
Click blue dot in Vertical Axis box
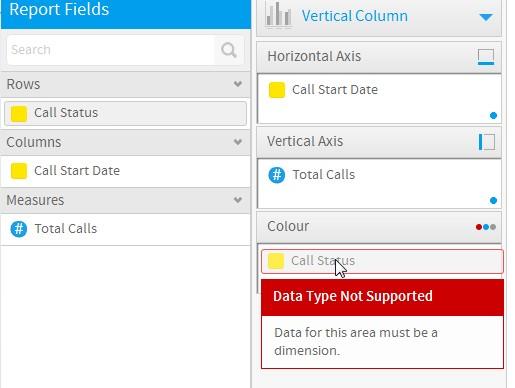tap(493, 200)
